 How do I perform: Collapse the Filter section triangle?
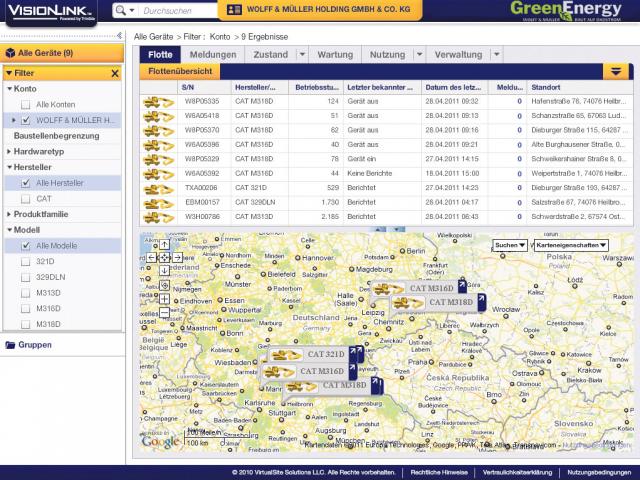(9, 73)
